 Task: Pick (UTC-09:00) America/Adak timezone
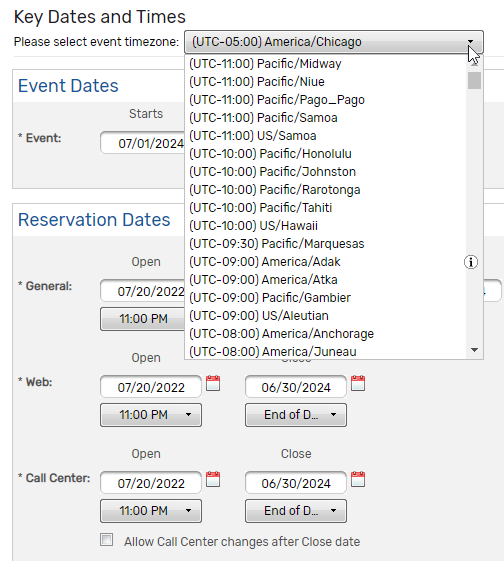tap(326, 262)
